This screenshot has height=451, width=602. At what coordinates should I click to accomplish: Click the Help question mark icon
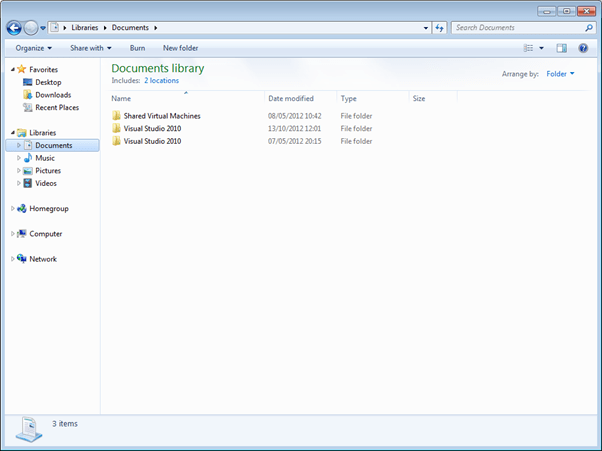point(583,48)
